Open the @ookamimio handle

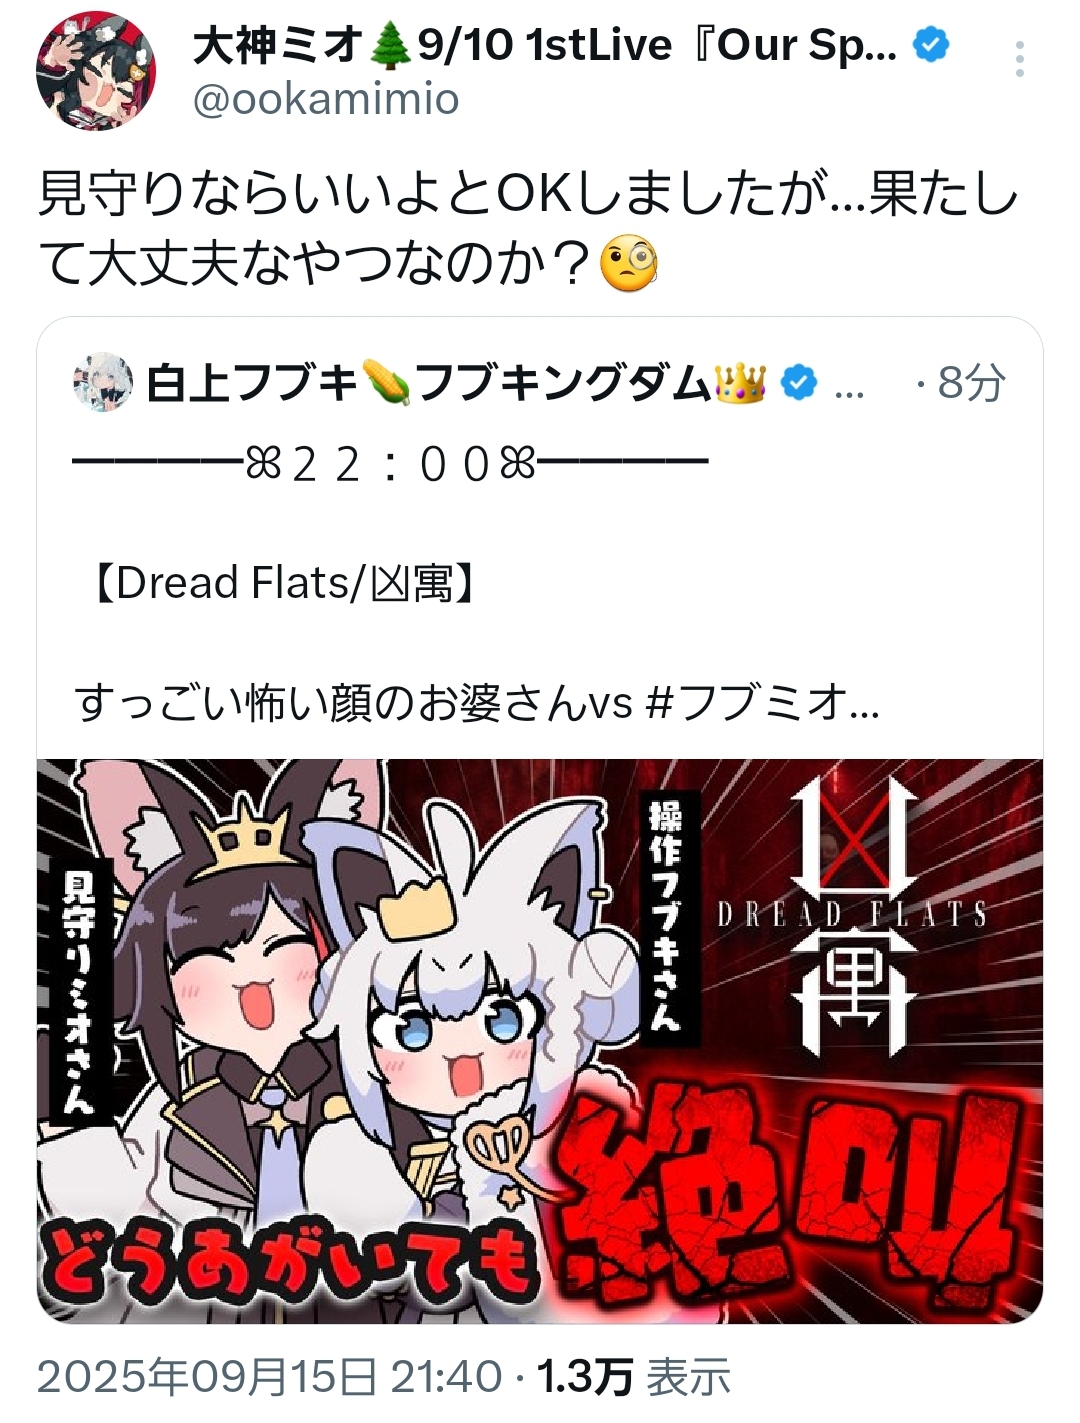pyautogui.click(x=325, y=99)
